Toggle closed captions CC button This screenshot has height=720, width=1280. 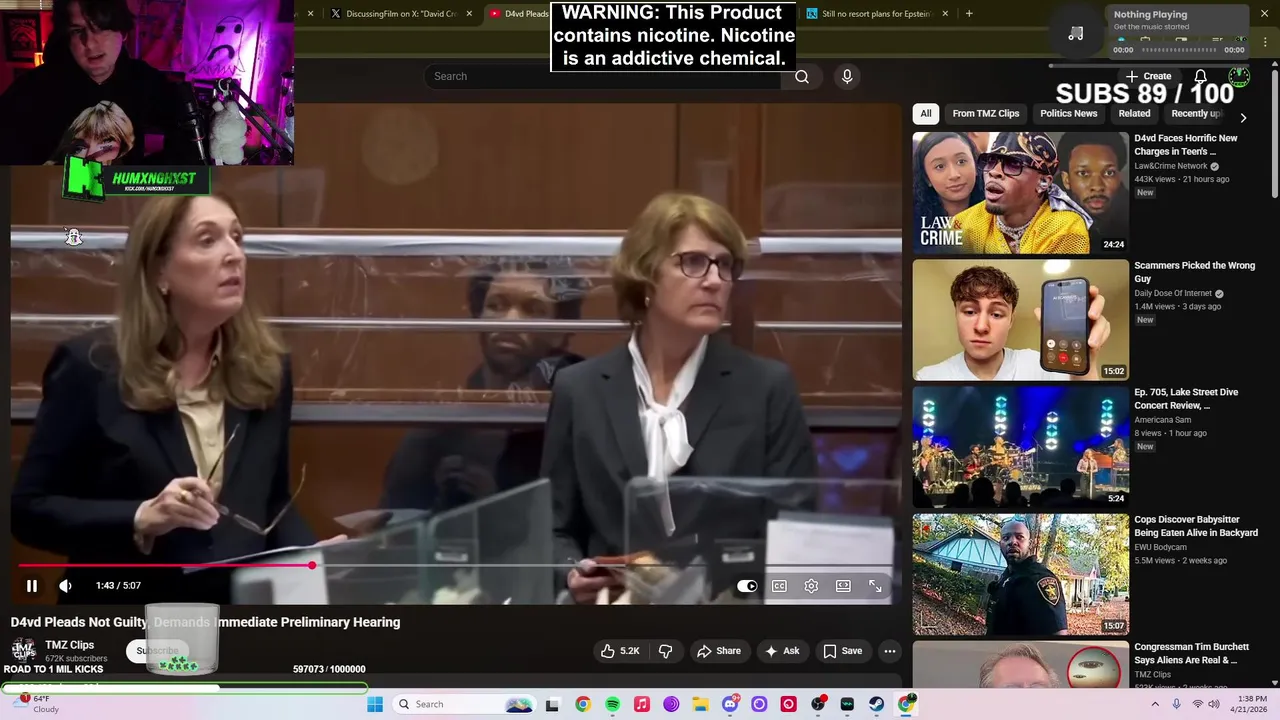pos(779,586)
